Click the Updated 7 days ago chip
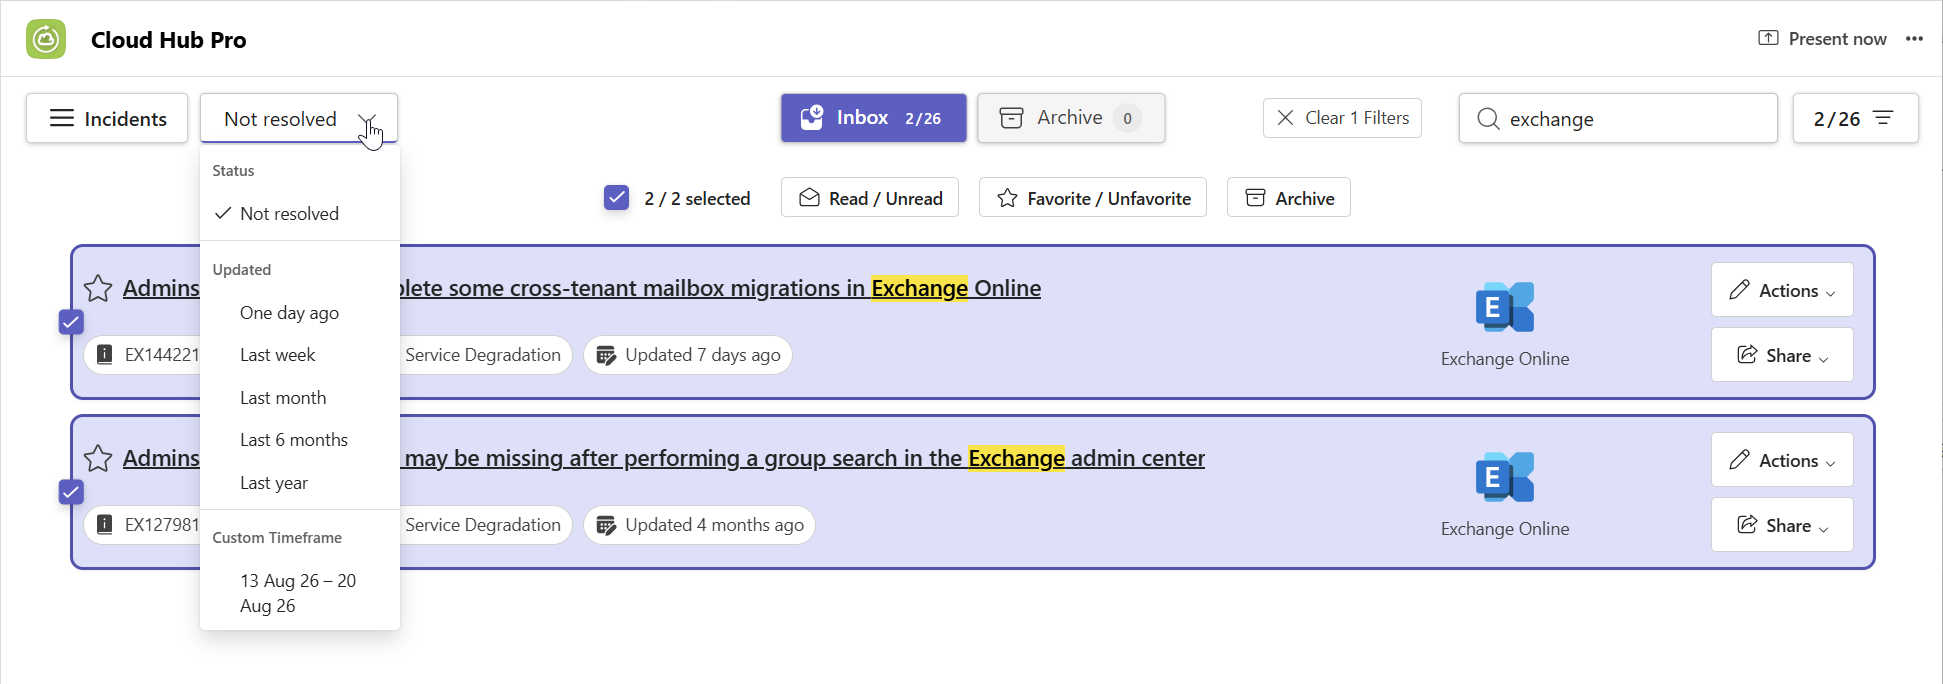The width and height of the screenshot is (1943, 684). [x=688, y=355]
